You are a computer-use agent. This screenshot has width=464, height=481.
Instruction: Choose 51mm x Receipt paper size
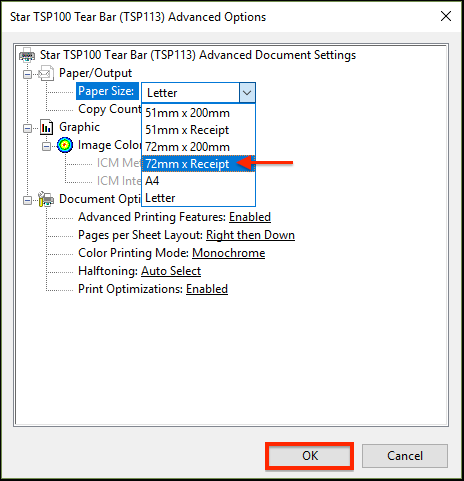tap(198, 130)
